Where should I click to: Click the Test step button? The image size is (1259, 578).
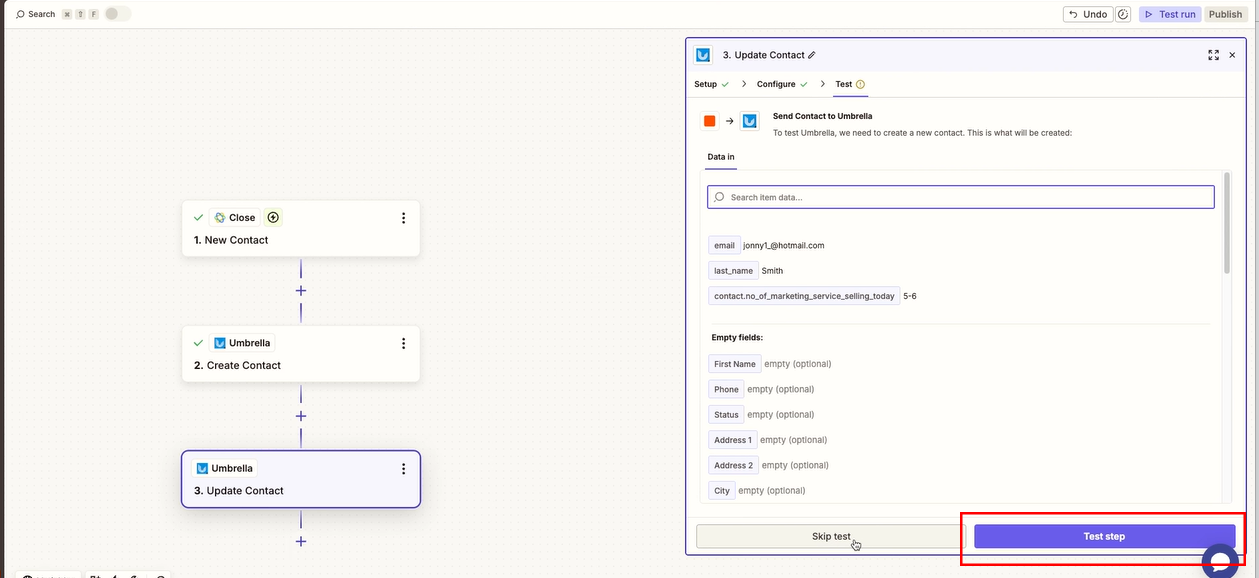pos(1104,537)
